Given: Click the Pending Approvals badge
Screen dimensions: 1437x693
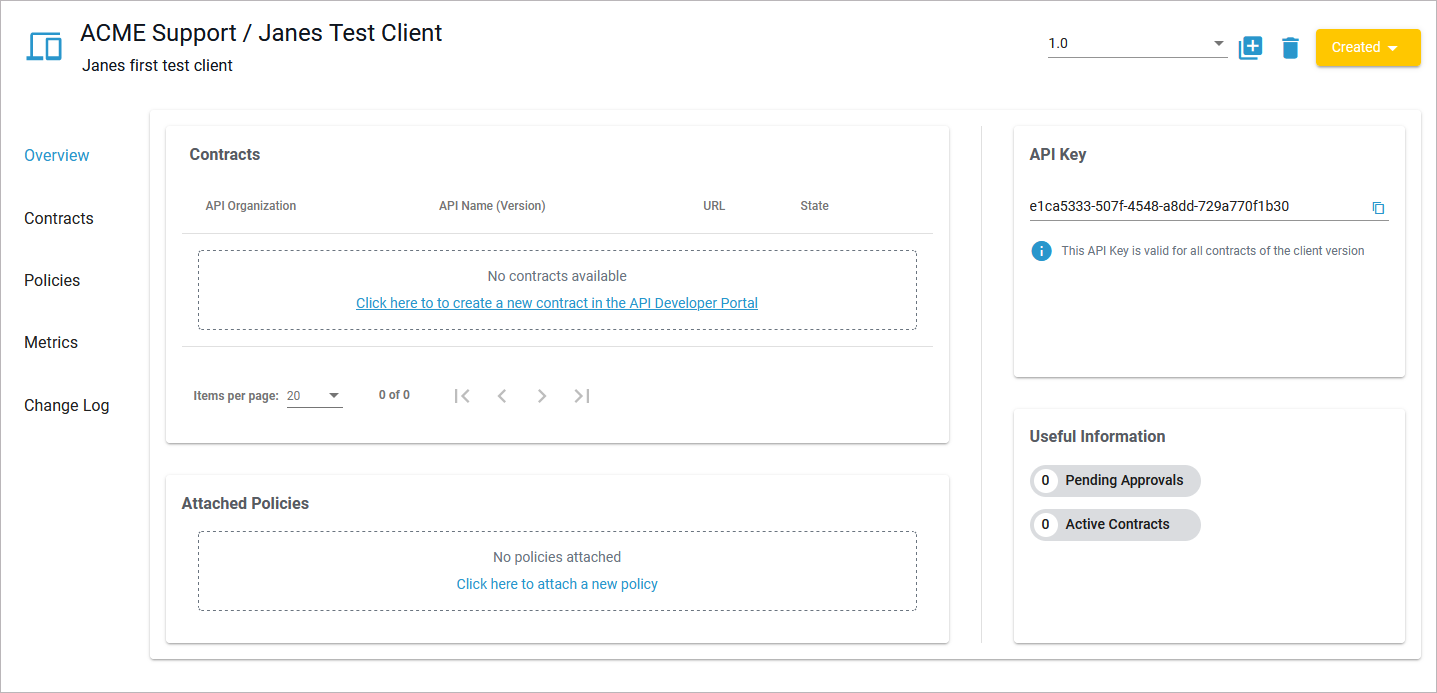Looking at the screenshot, I should click(1115, 480).
